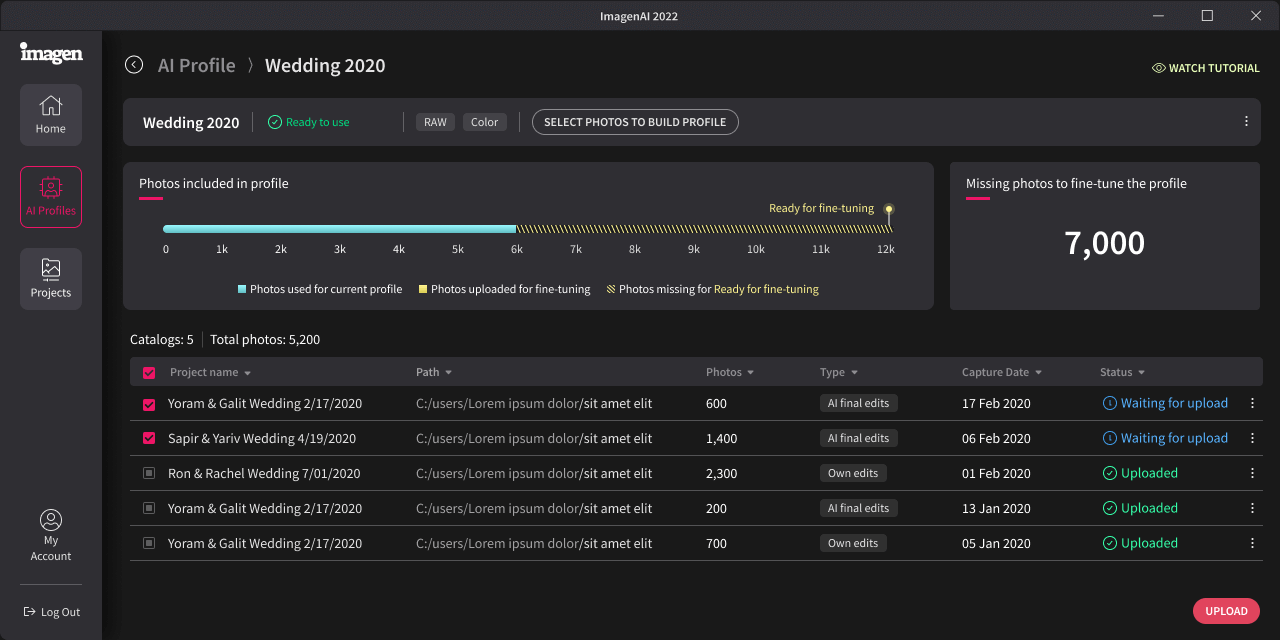Click the yellow legend swatch for uploaded photos

[x=423, y=289]
